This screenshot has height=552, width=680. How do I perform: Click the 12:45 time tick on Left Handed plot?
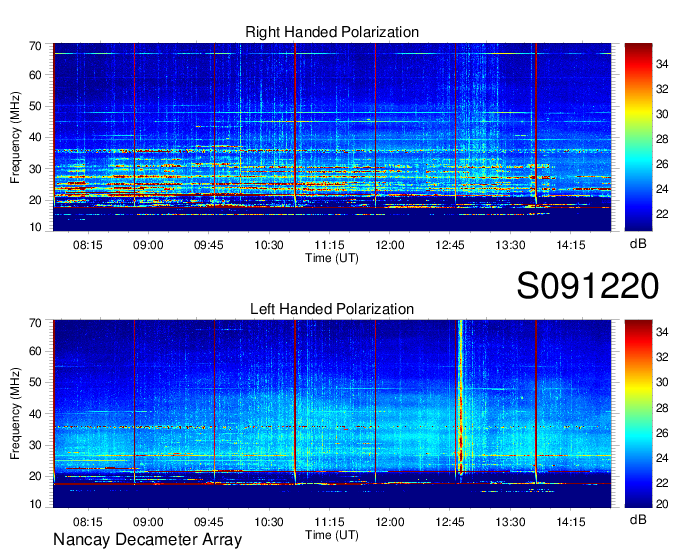[450, 522]
